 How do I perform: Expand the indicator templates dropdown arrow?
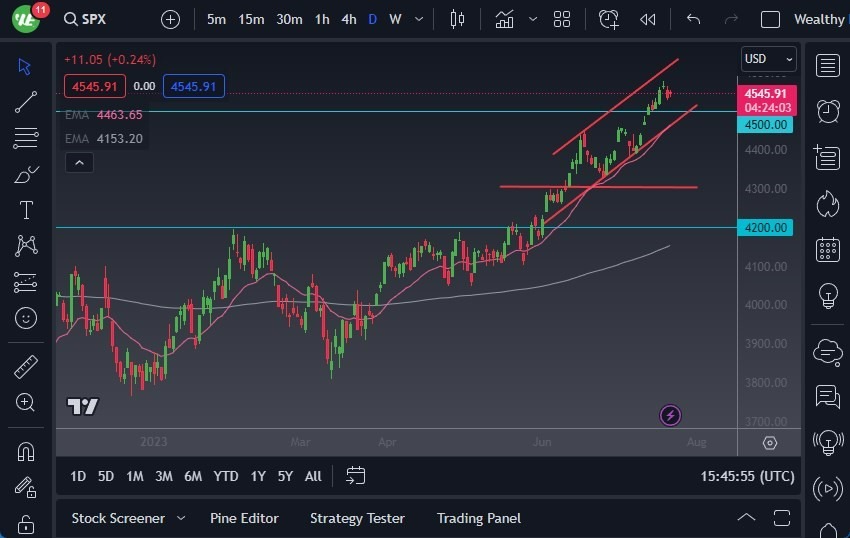tap(533, 20)
